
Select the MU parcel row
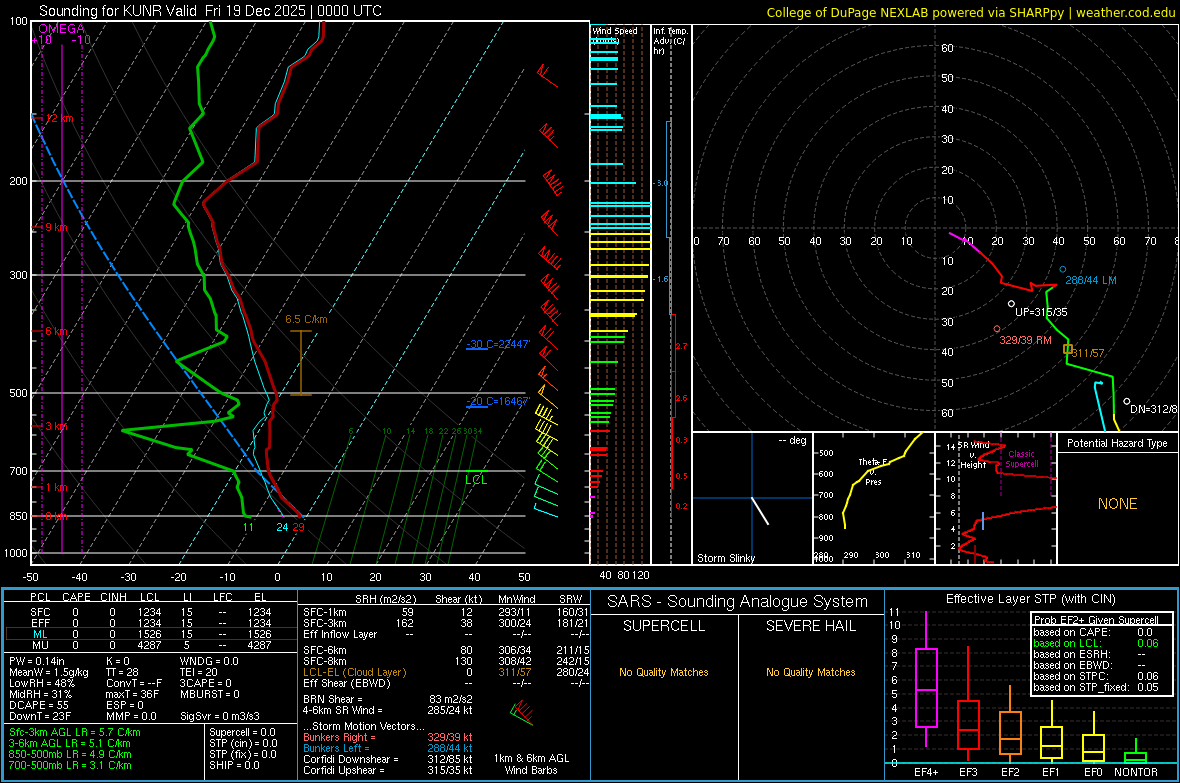[150, 644]
